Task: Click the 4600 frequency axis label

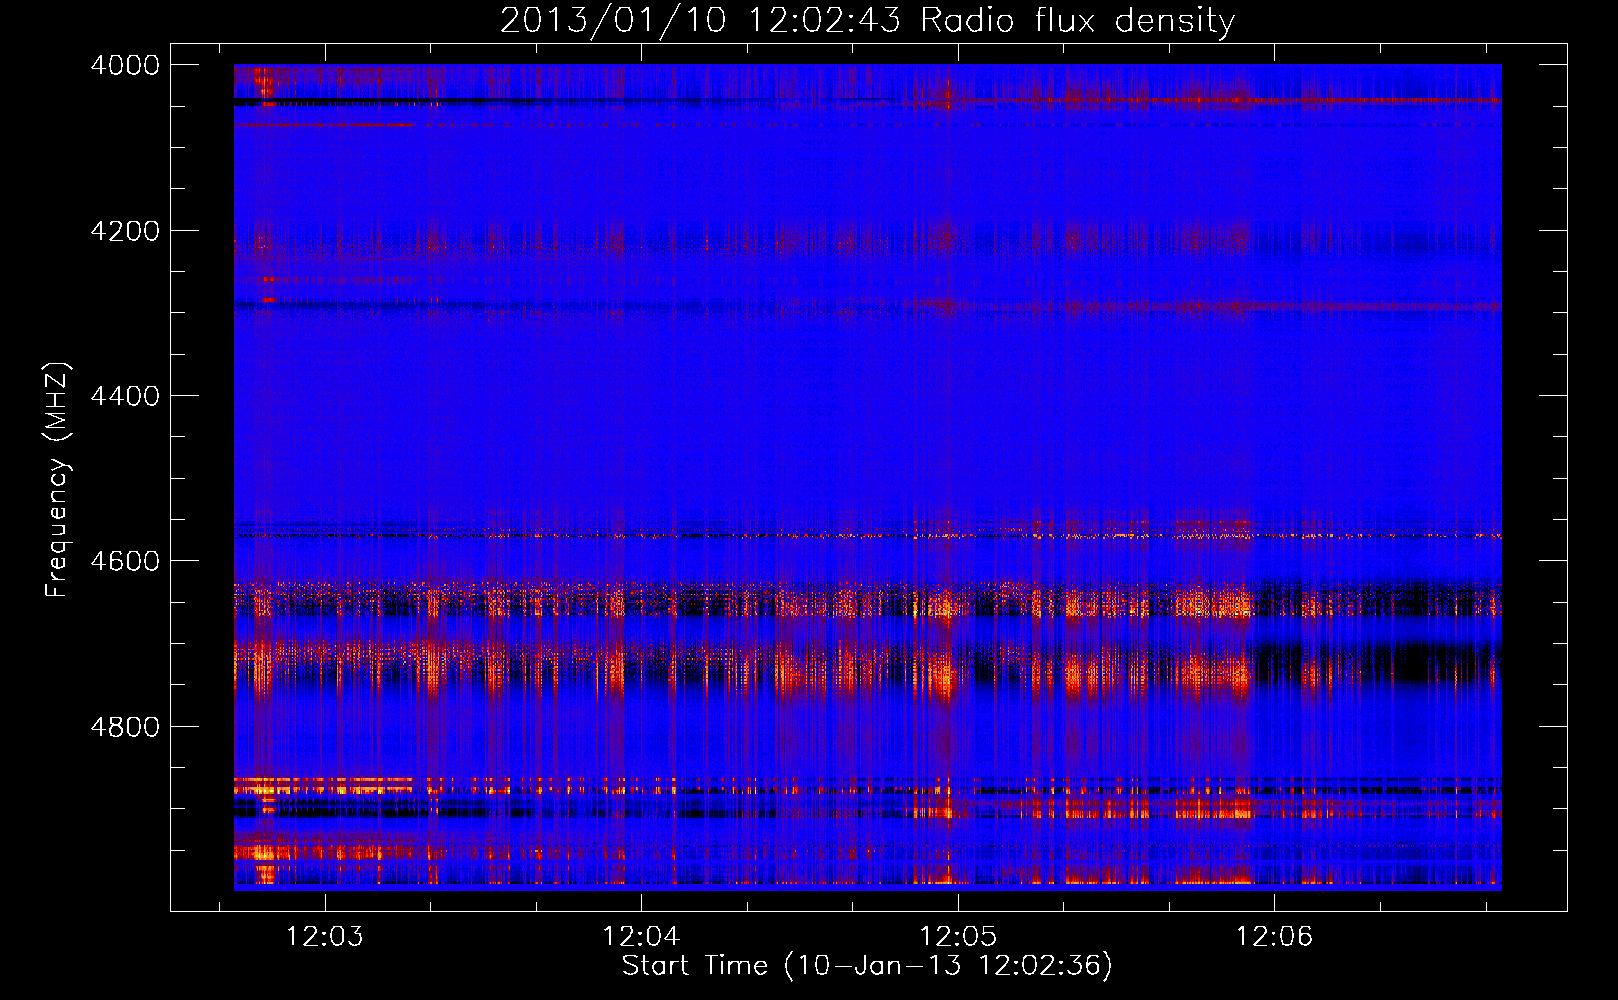Action: [125, 561]
